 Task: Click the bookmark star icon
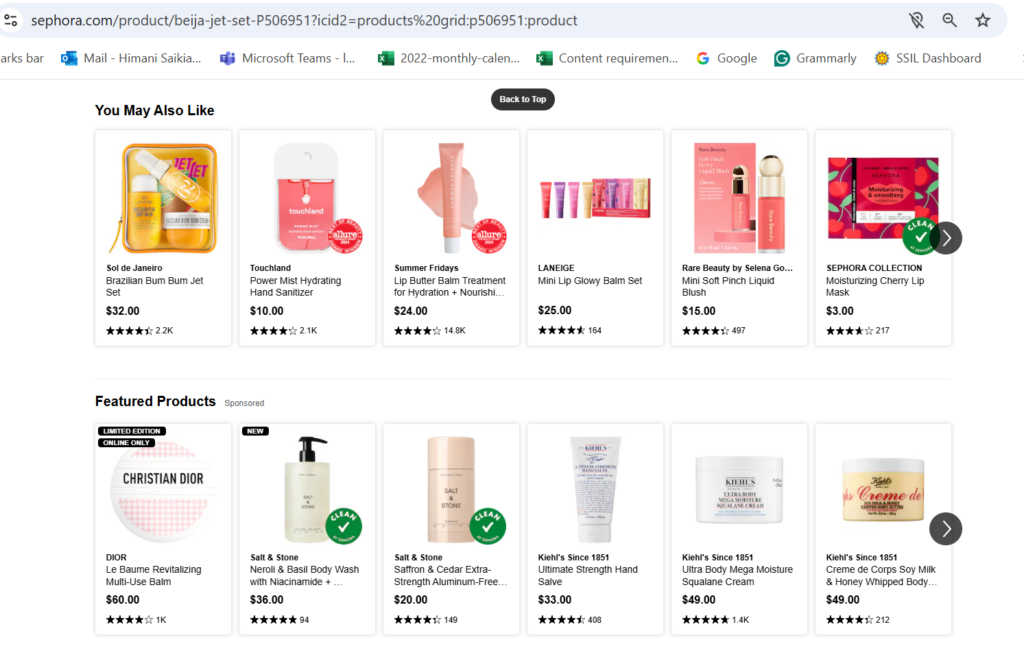tap(982, 20)
